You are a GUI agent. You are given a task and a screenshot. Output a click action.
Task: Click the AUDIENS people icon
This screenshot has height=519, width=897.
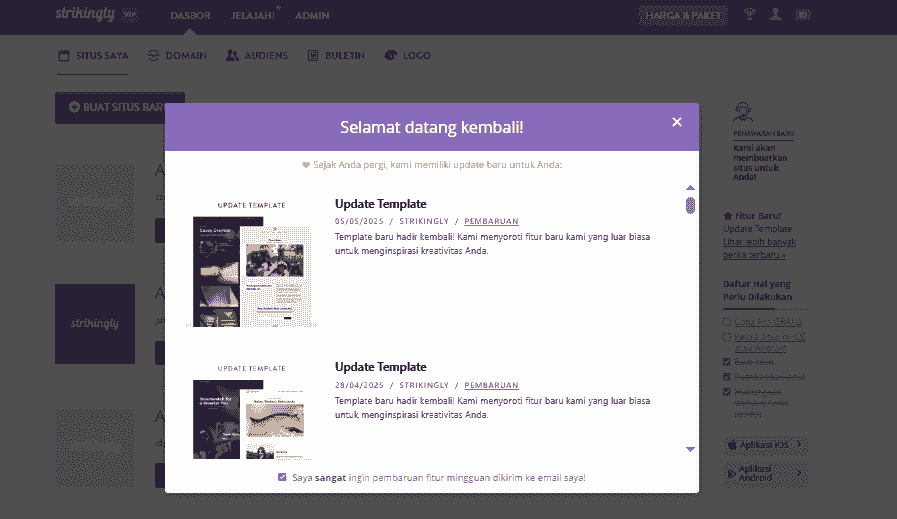[232, 56]
